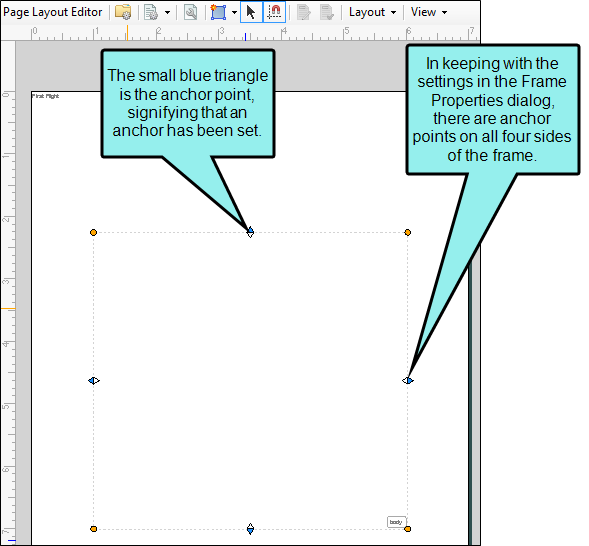
Task: Click the bottom center anchor handle
Action: 251,529
